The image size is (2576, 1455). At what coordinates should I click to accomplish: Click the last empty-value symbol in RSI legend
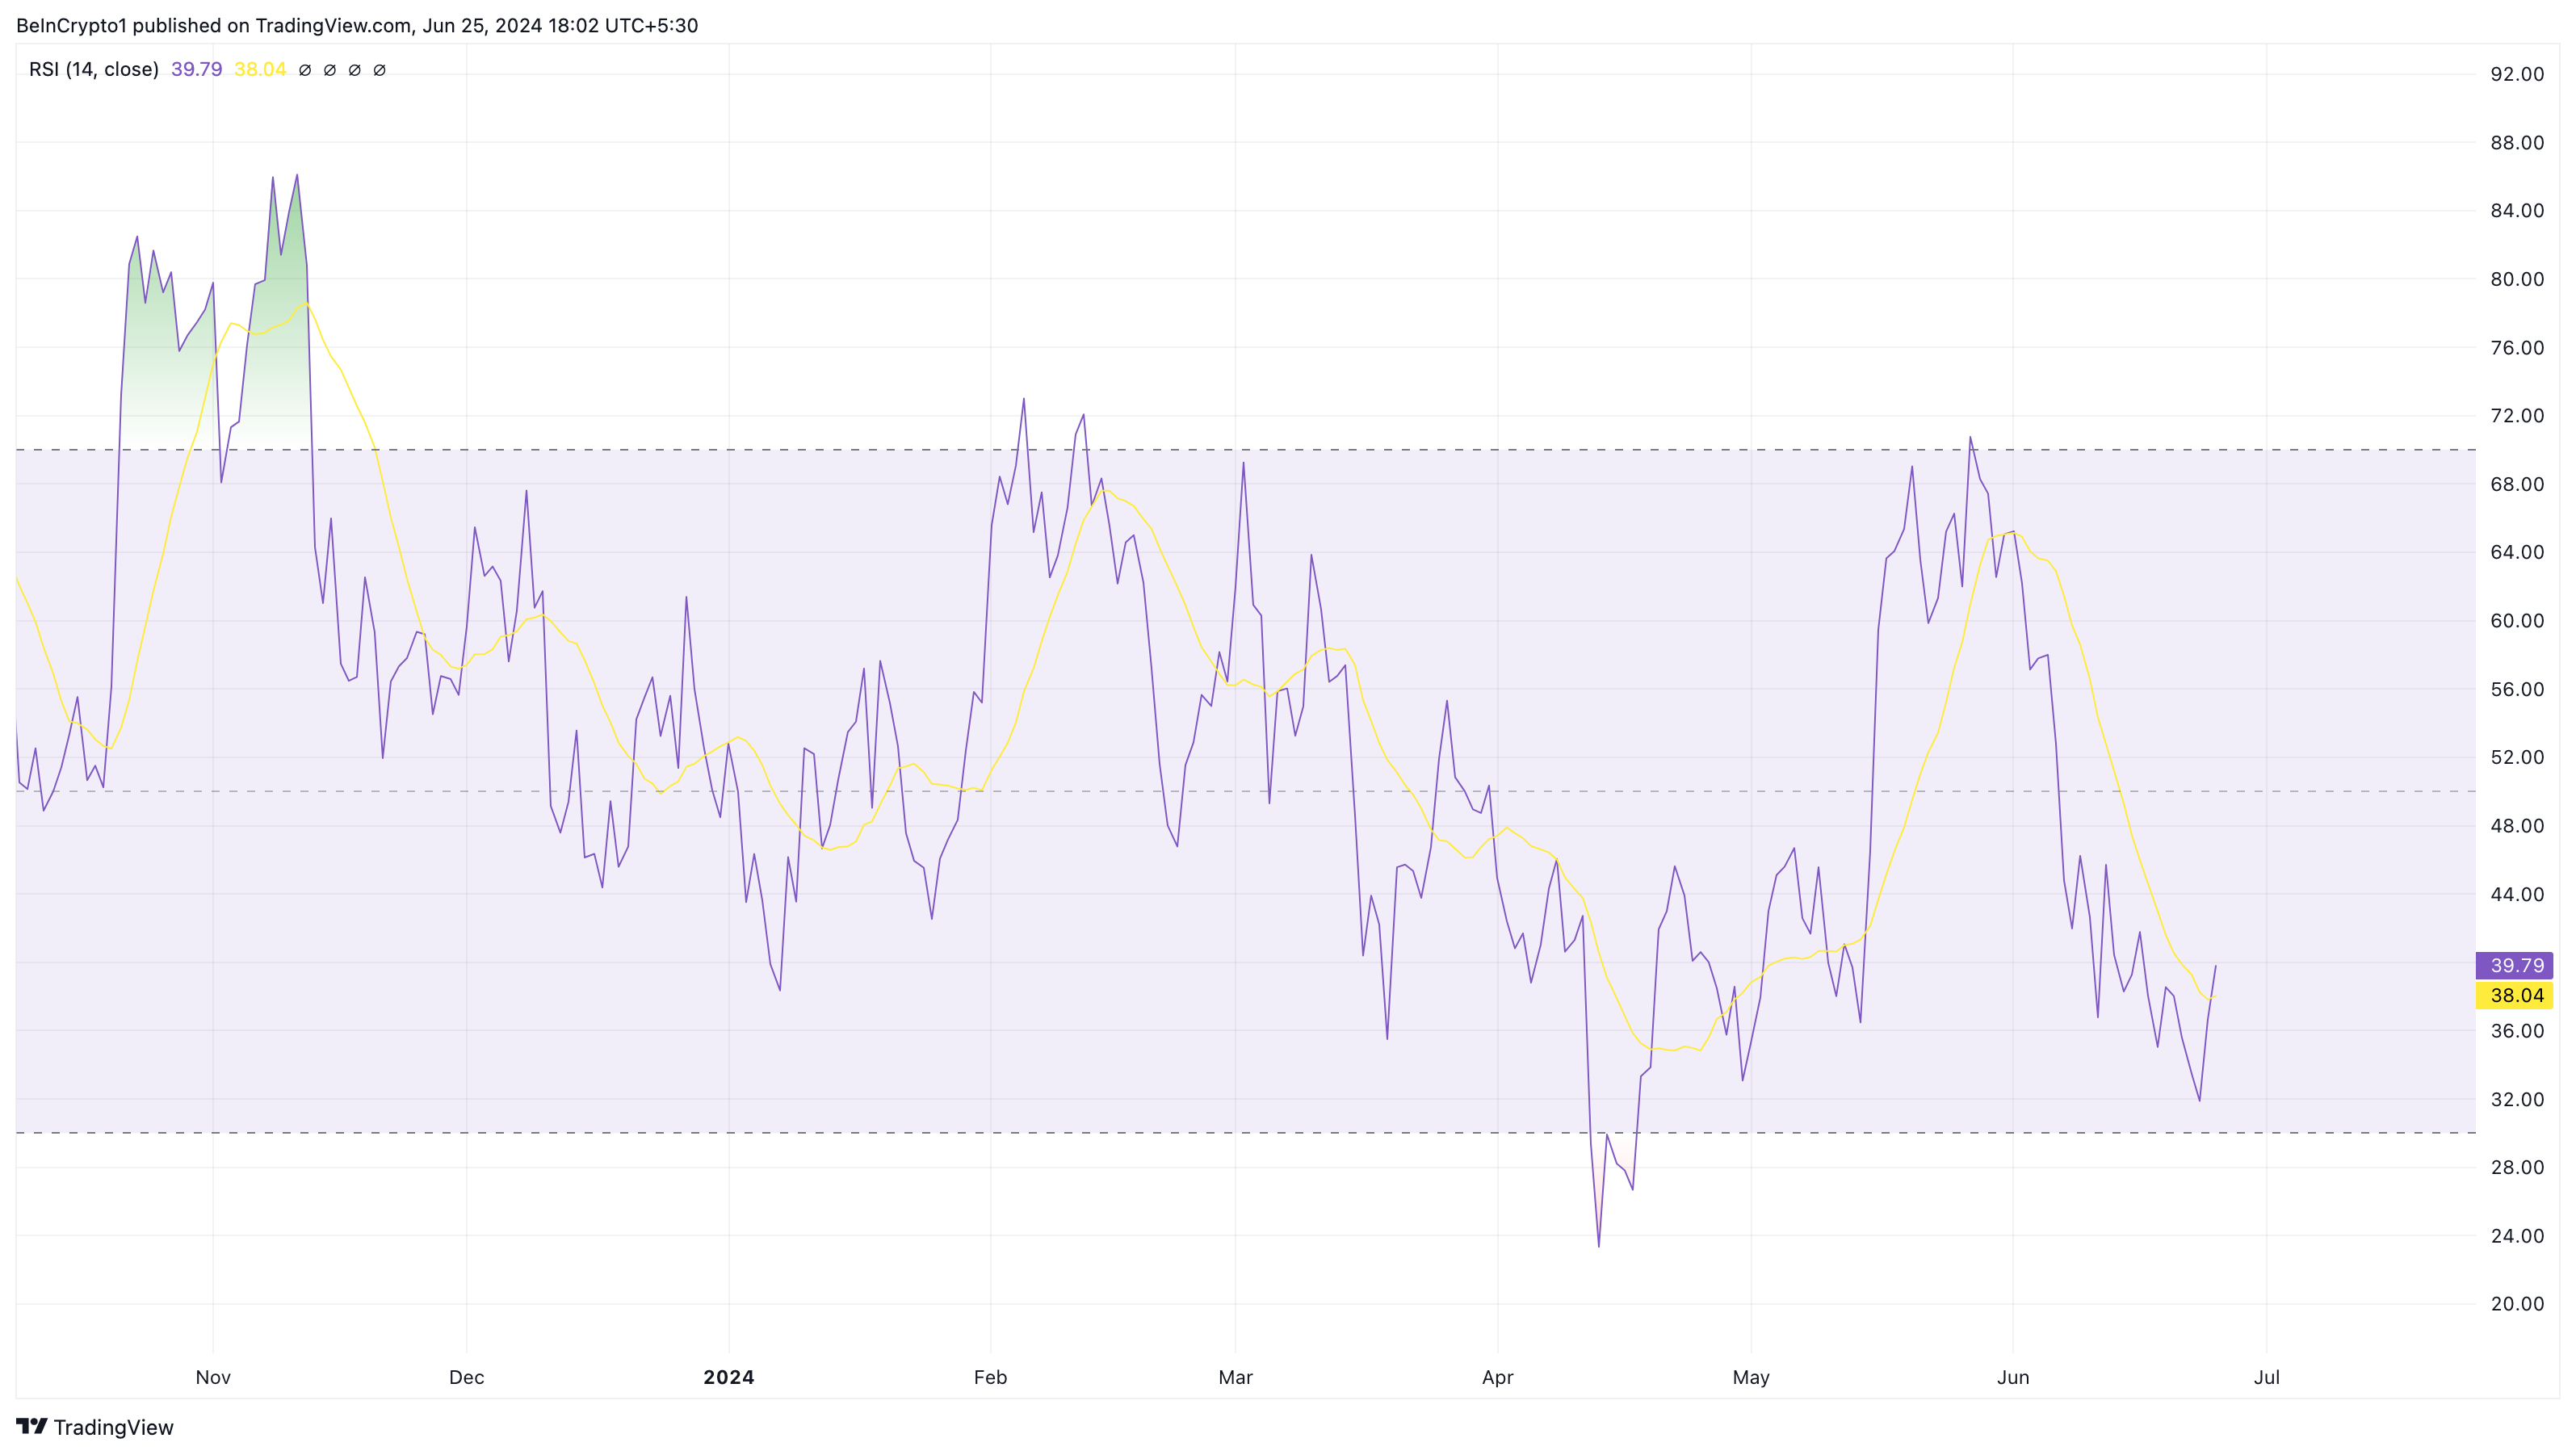[x=379, y=70]
